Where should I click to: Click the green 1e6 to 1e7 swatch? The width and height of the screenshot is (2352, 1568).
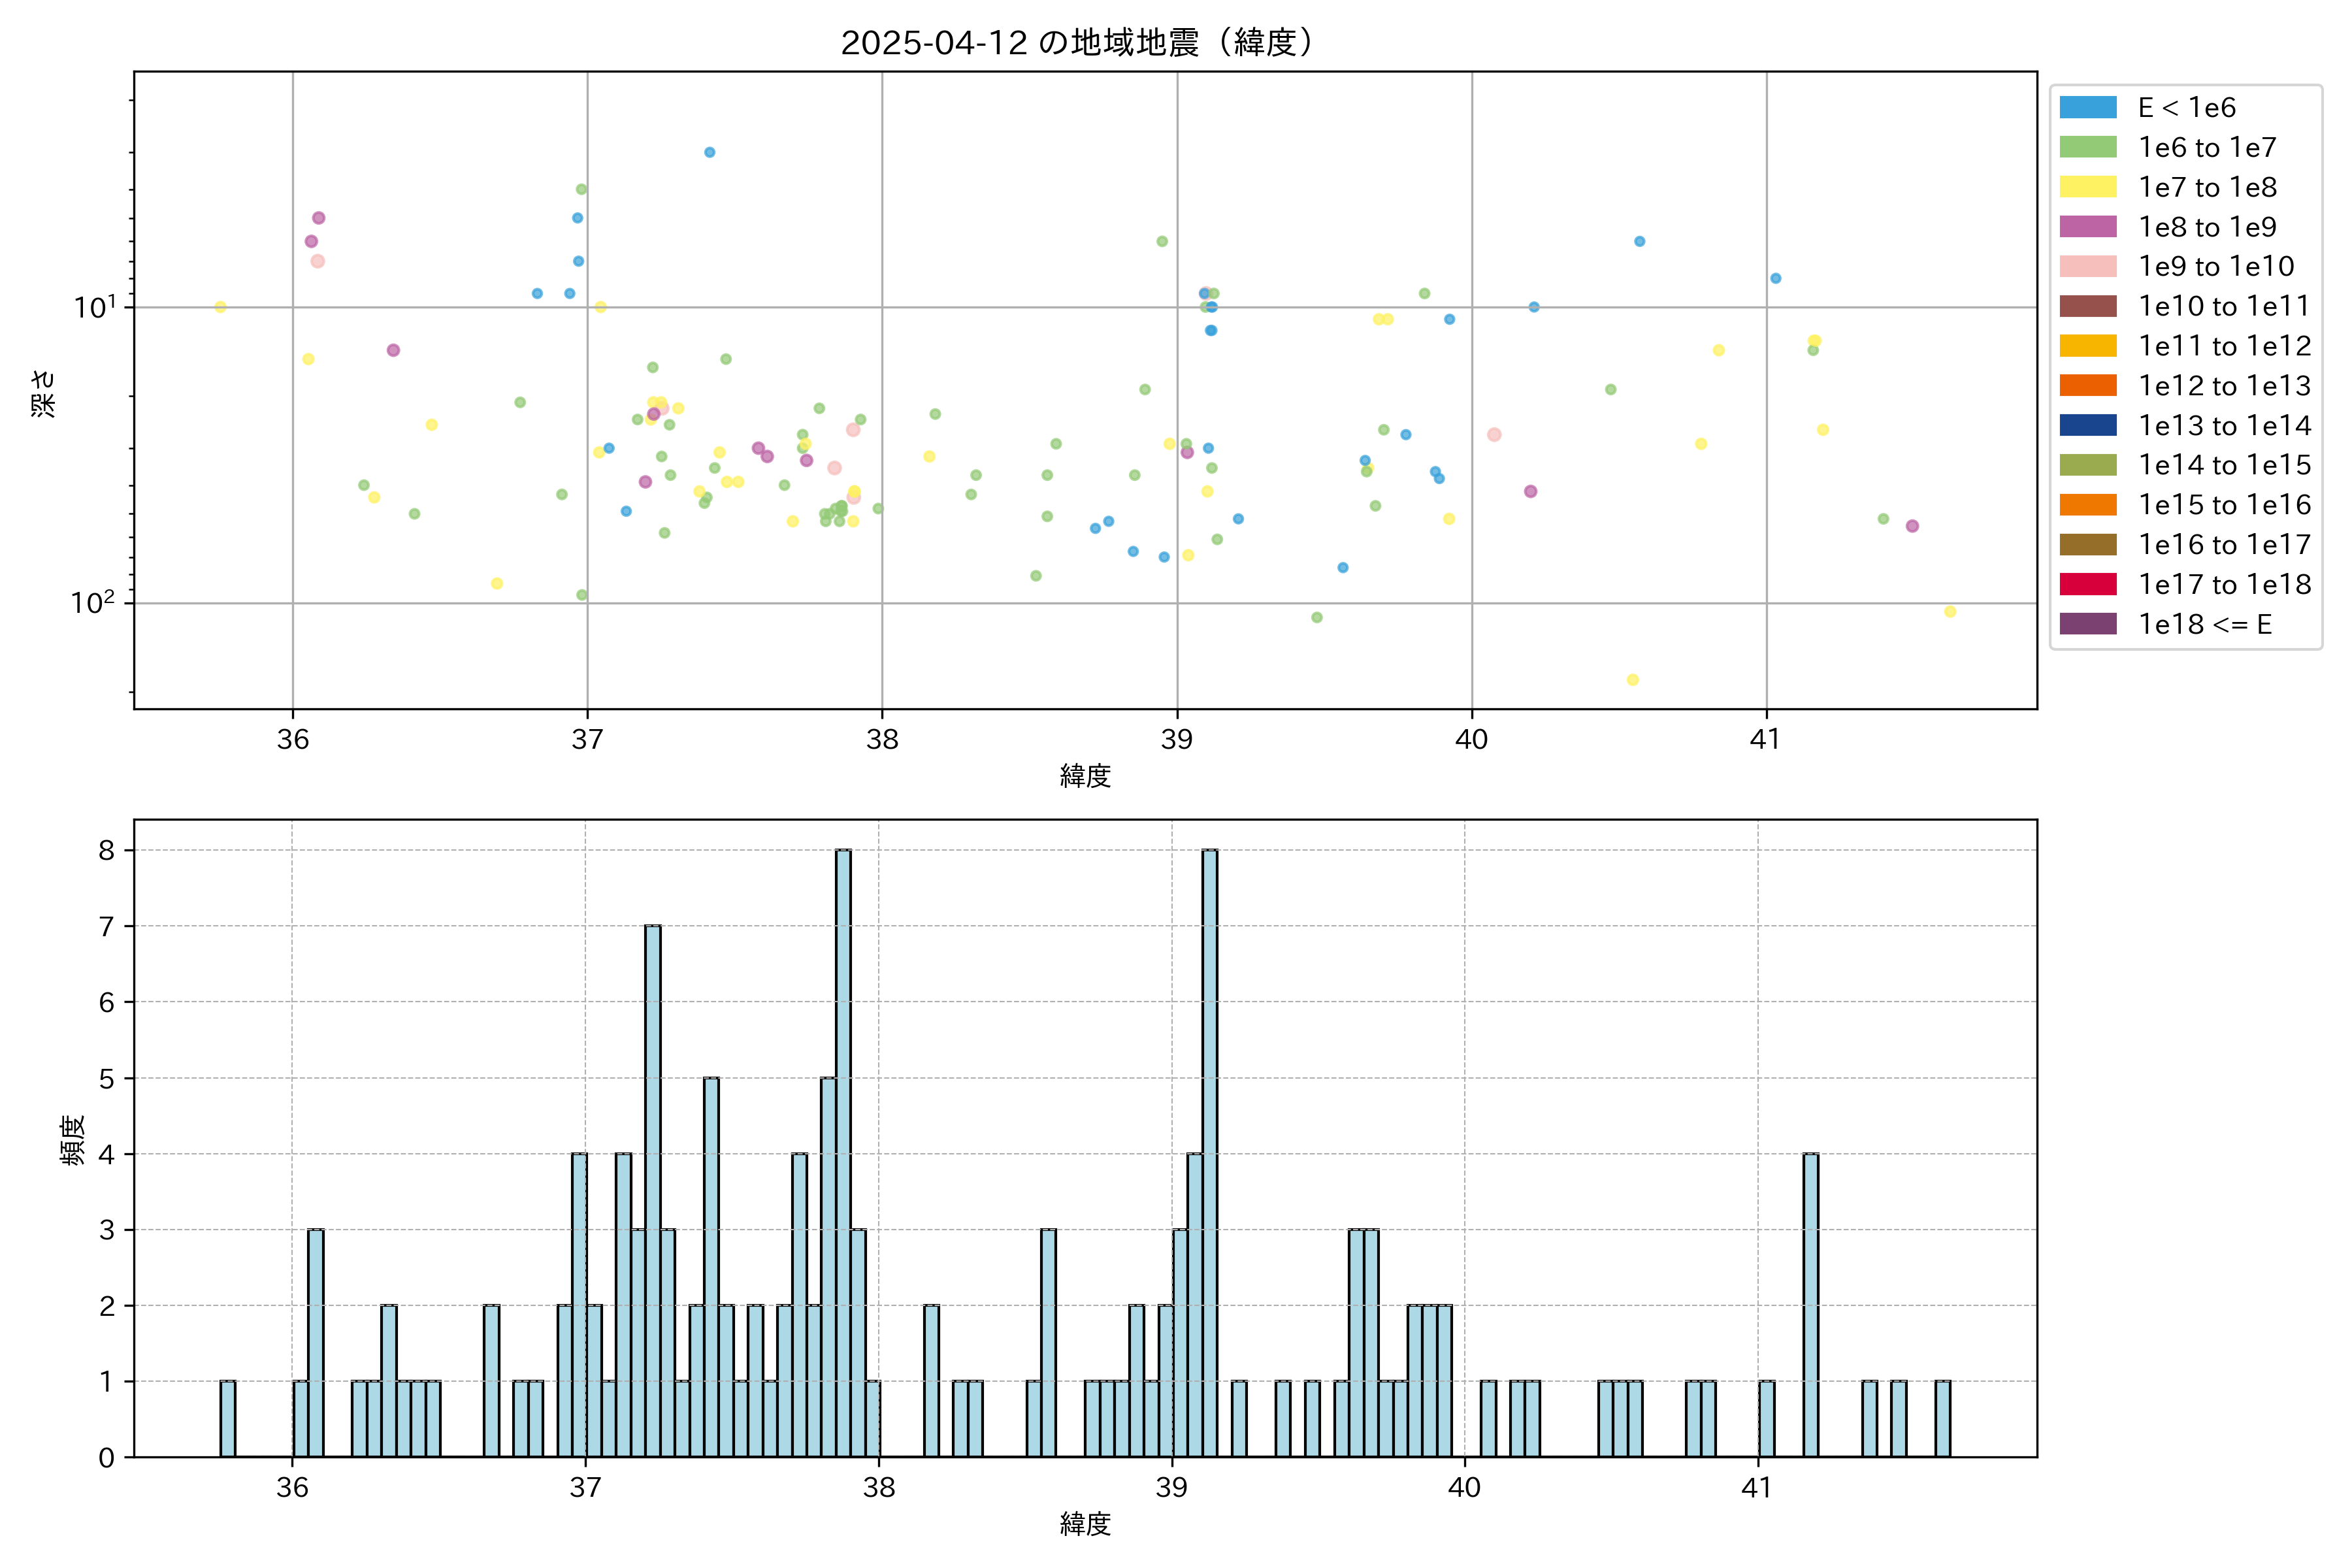point(2087,147)
